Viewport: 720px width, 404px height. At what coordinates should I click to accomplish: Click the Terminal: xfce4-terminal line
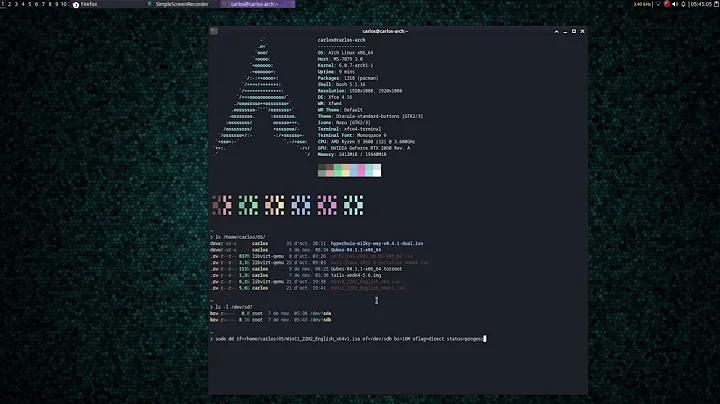[349, 129]
